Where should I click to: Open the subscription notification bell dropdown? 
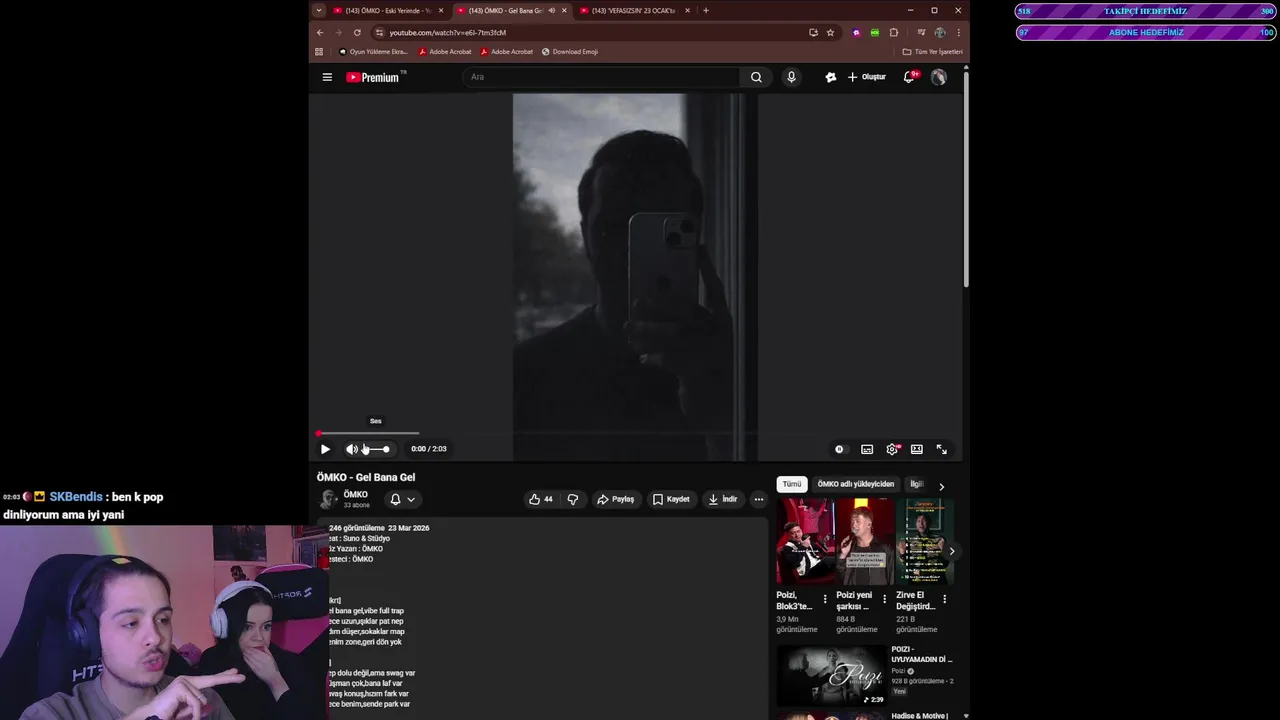tap(402, 499)
